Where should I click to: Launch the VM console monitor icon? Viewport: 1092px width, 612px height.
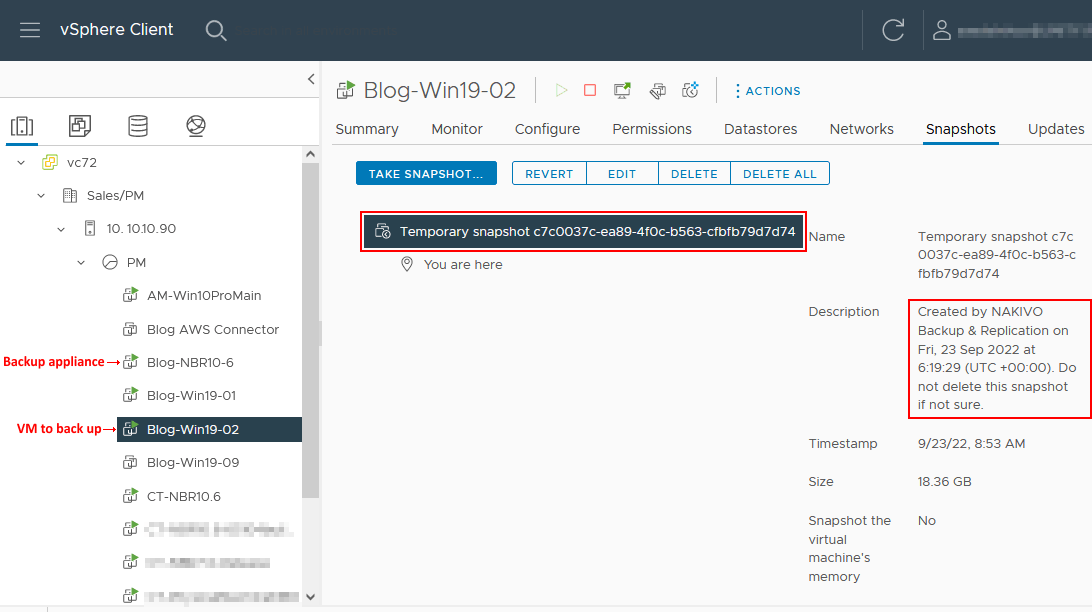pos(622,90)
